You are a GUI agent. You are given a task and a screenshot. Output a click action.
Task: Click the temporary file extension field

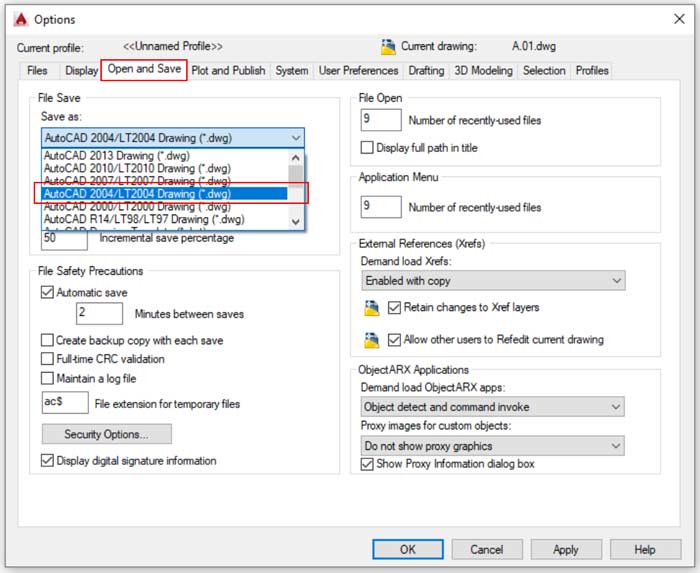tap(65, 403)
